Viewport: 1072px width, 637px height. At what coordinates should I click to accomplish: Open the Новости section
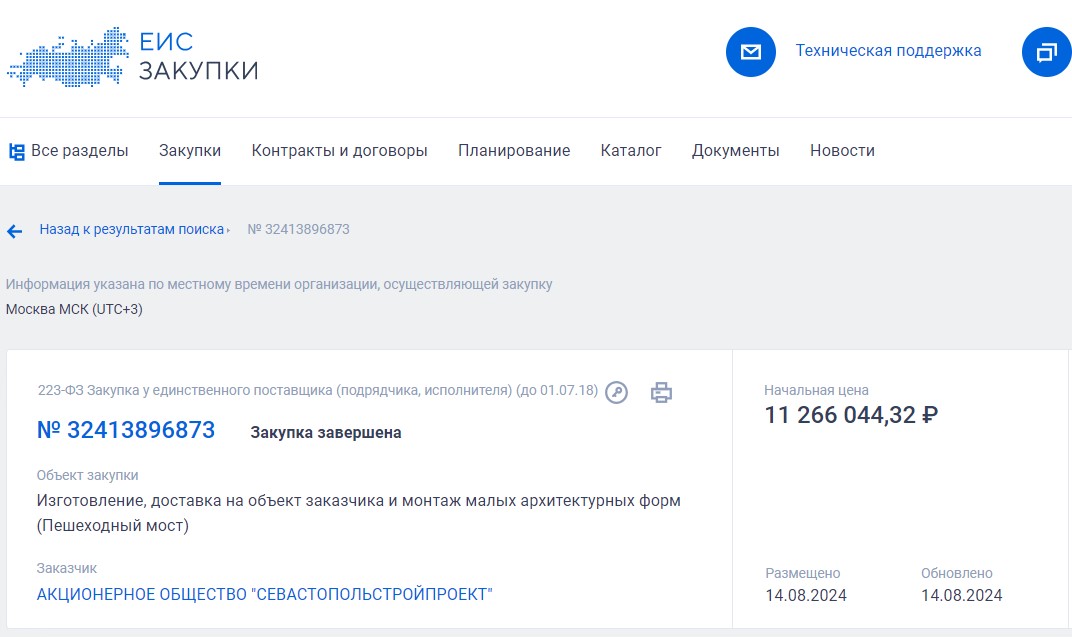click(842, 150)
